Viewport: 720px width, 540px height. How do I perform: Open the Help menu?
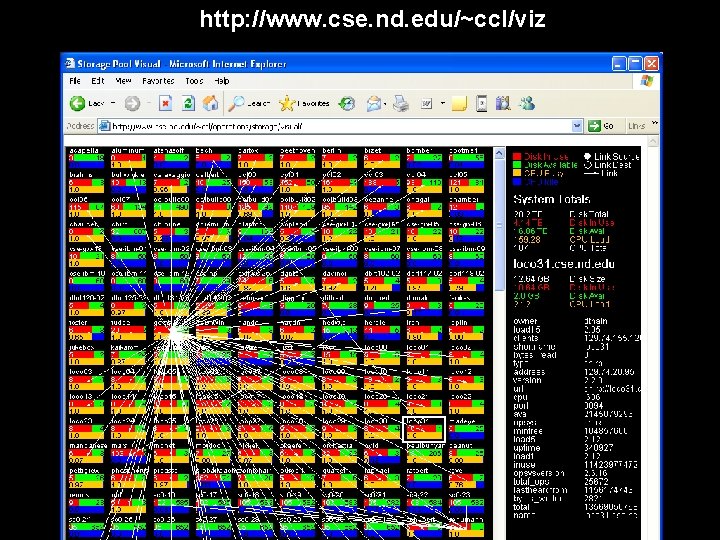coord(221,81)
